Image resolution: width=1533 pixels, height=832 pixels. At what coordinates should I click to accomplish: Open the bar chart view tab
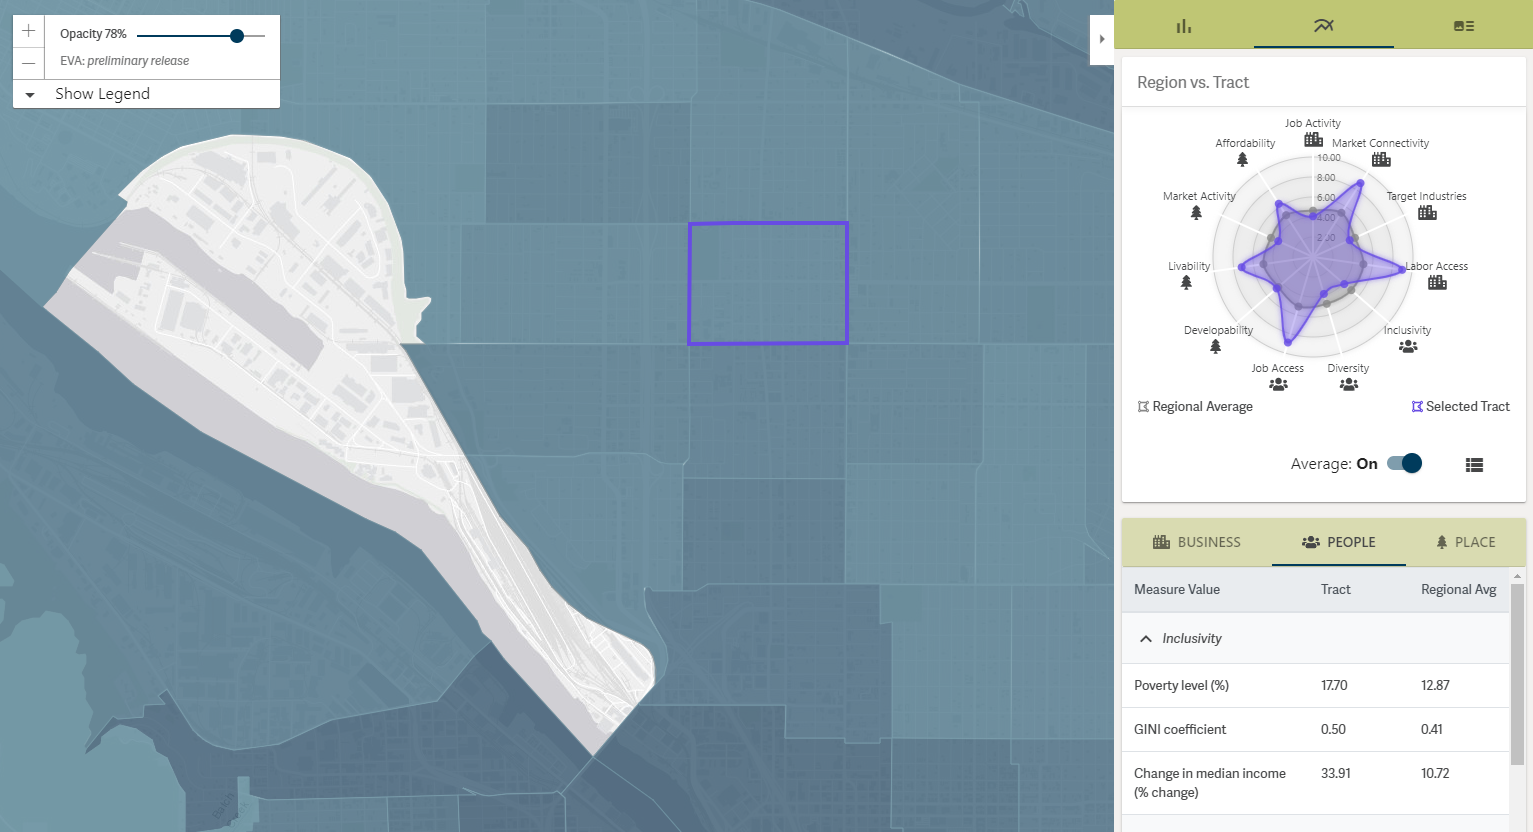click(x=1183, y=26)
